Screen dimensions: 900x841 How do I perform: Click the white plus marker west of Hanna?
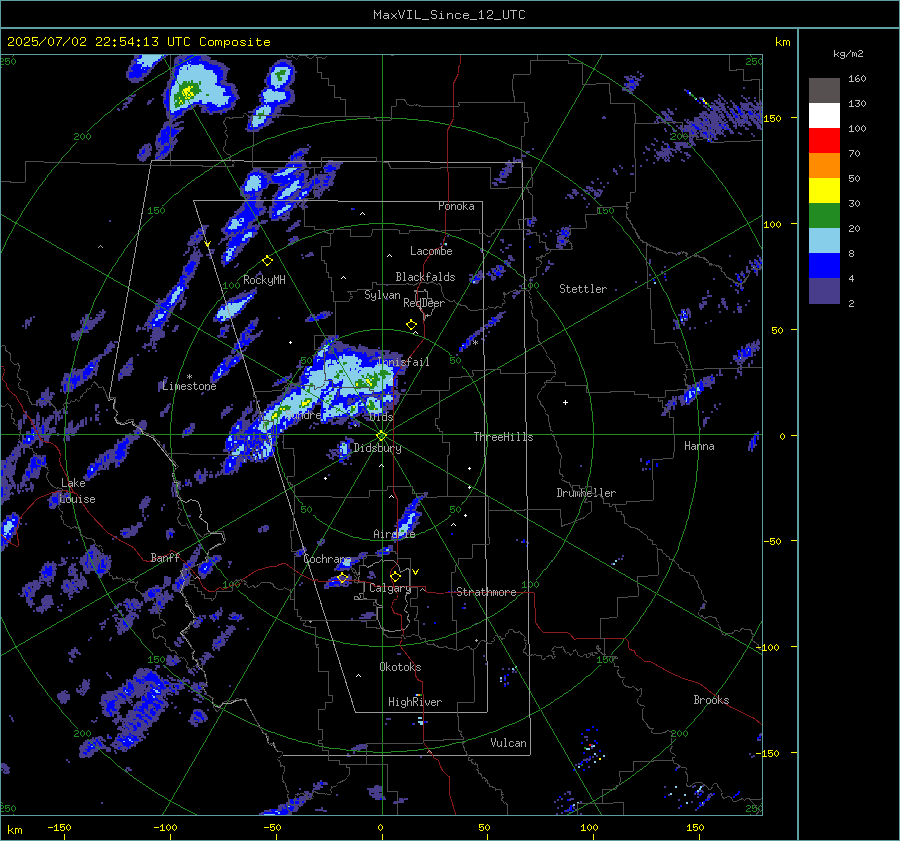click(565, 402)
